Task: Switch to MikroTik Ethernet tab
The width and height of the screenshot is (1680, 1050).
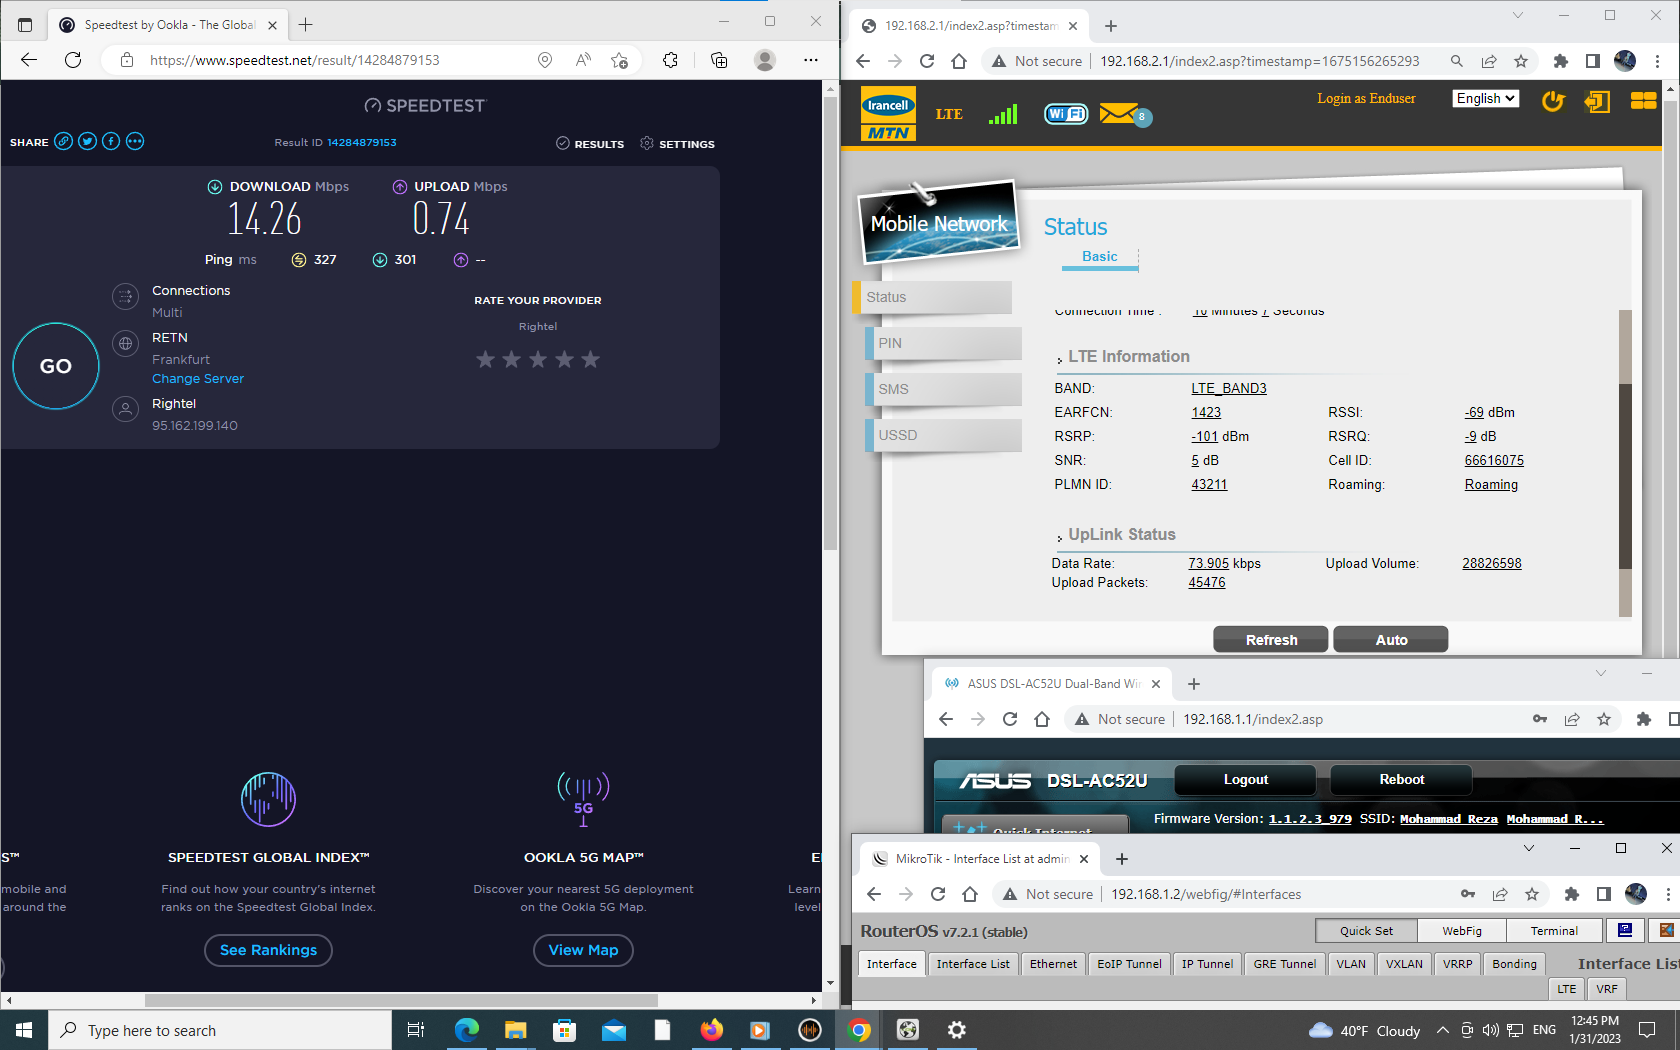Action: (x=1053, y=964)
